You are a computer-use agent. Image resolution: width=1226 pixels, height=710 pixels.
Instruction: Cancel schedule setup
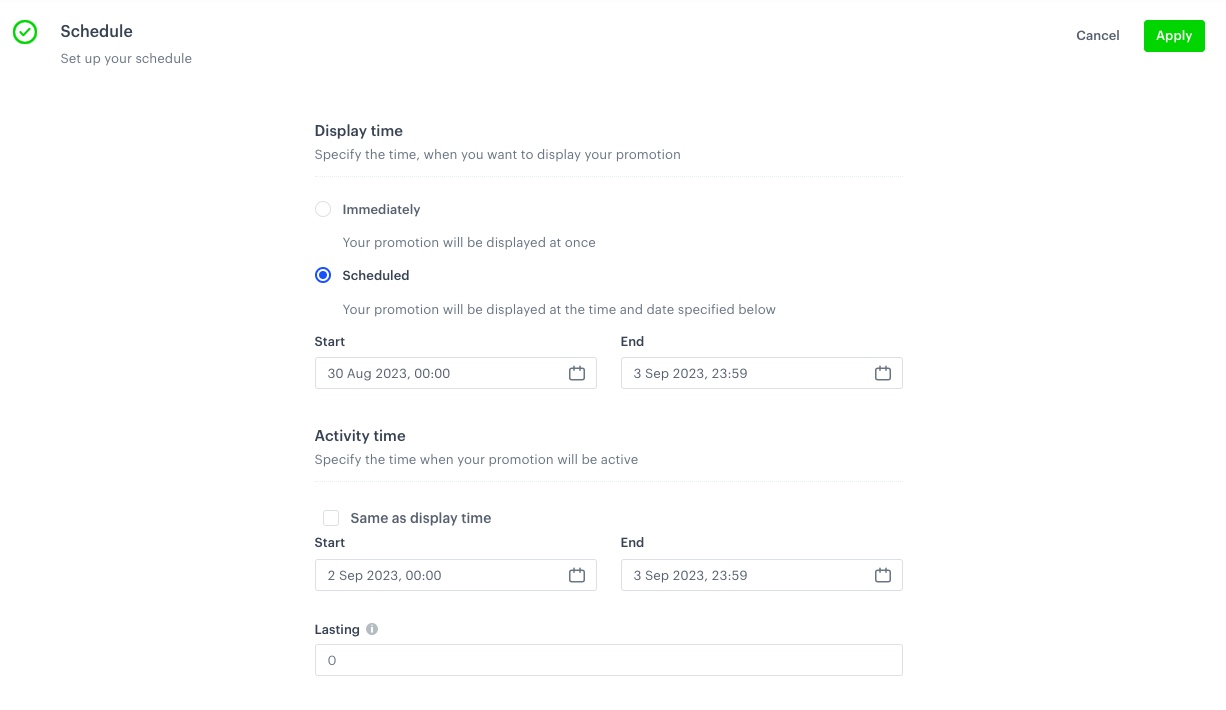(1097, 35)
